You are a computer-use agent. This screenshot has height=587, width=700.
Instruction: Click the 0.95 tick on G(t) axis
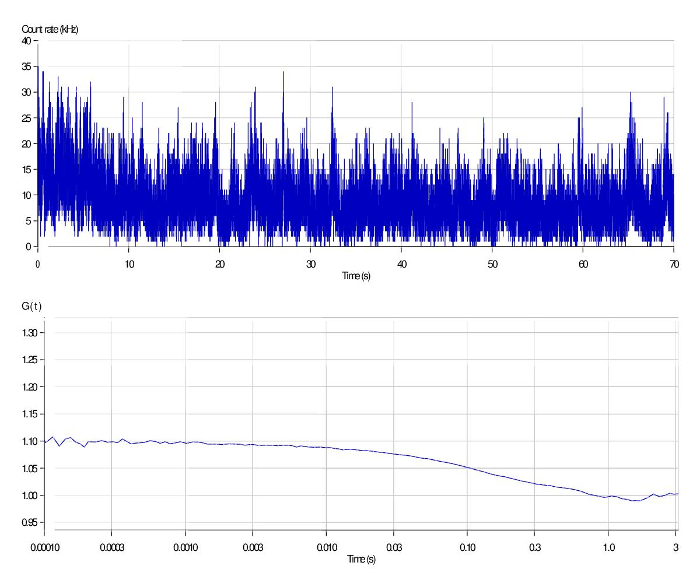[x=30, y=523]
